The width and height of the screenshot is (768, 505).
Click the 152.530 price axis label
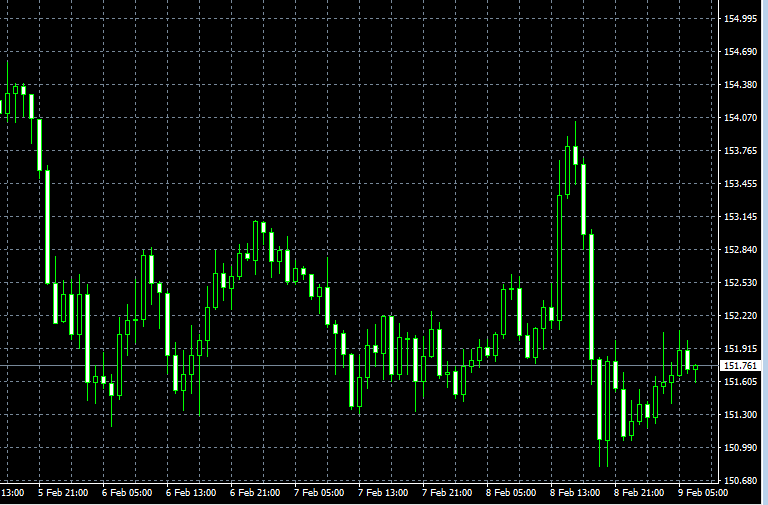pos(740,283)
